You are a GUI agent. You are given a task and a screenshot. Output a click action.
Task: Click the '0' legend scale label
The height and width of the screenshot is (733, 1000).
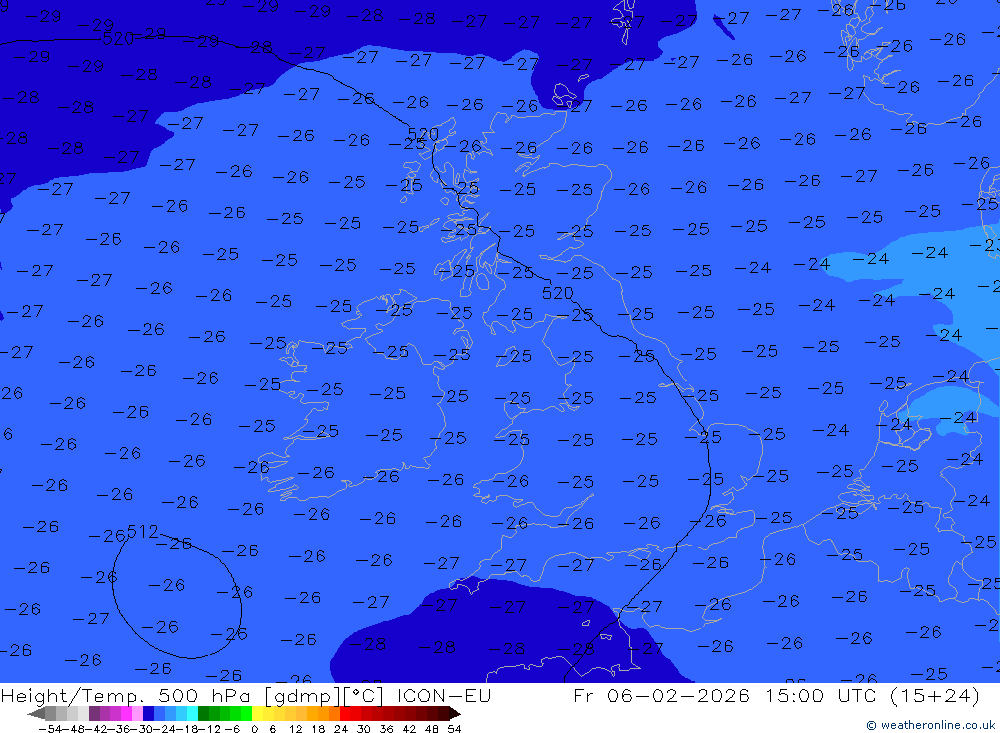tap(254, 729)
